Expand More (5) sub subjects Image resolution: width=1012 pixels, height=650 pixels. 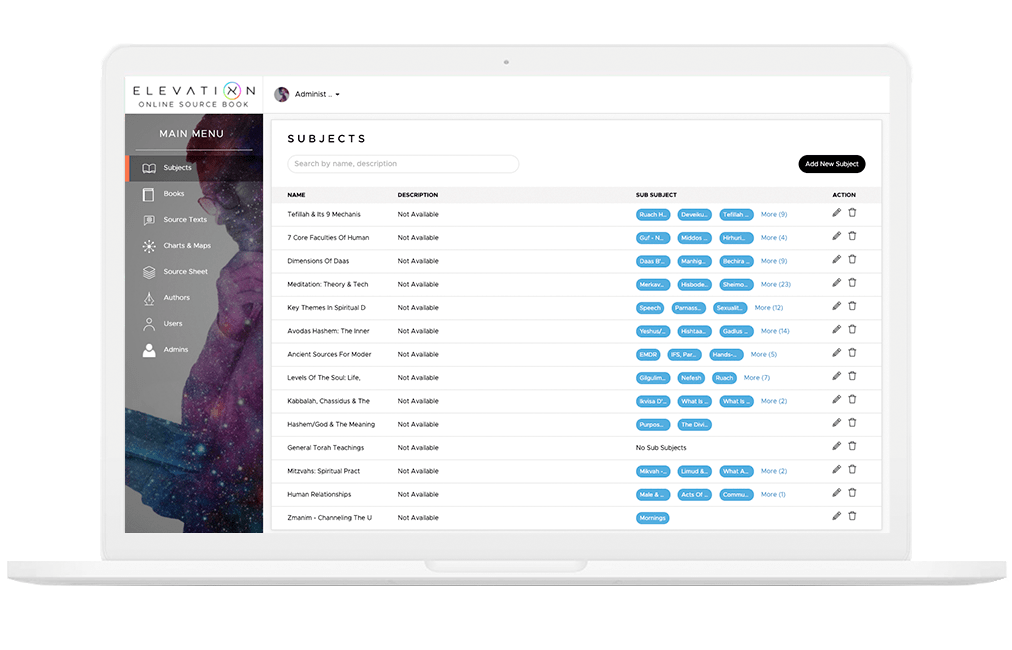[764, 354]
